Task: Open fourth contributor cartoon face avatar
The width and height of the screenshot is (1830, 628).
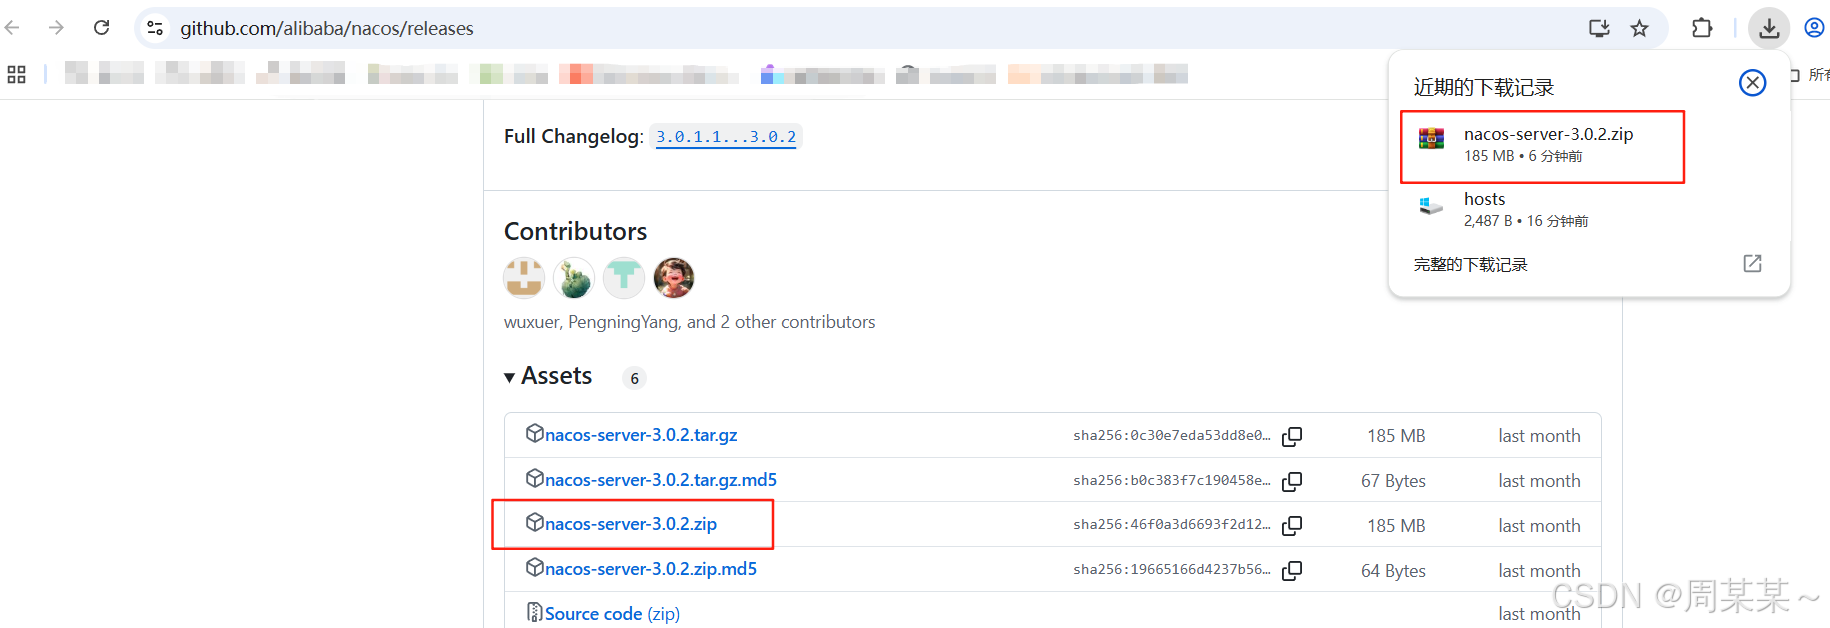Action: pyautogui.click(x=674, y=278)
